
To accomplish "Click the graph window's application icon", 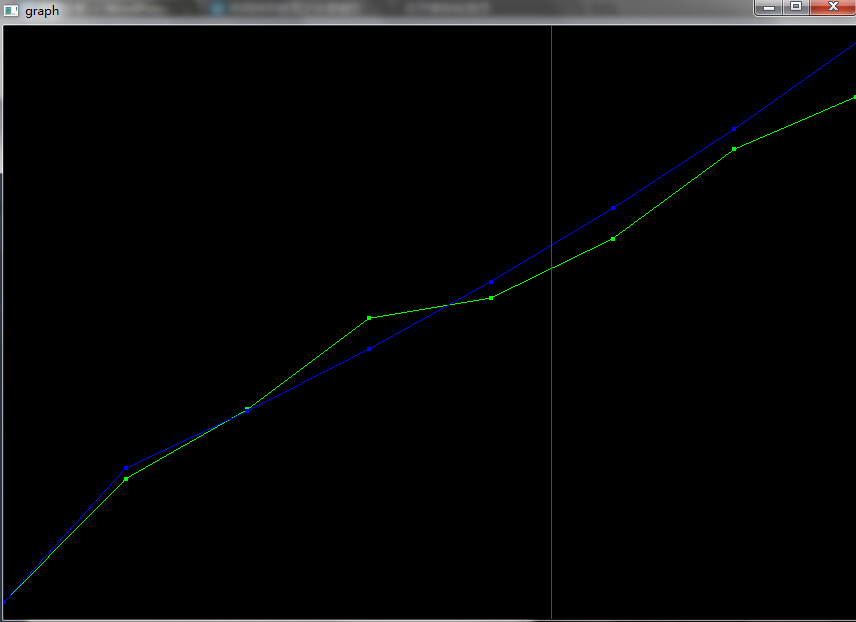I will tap(11, 11).
